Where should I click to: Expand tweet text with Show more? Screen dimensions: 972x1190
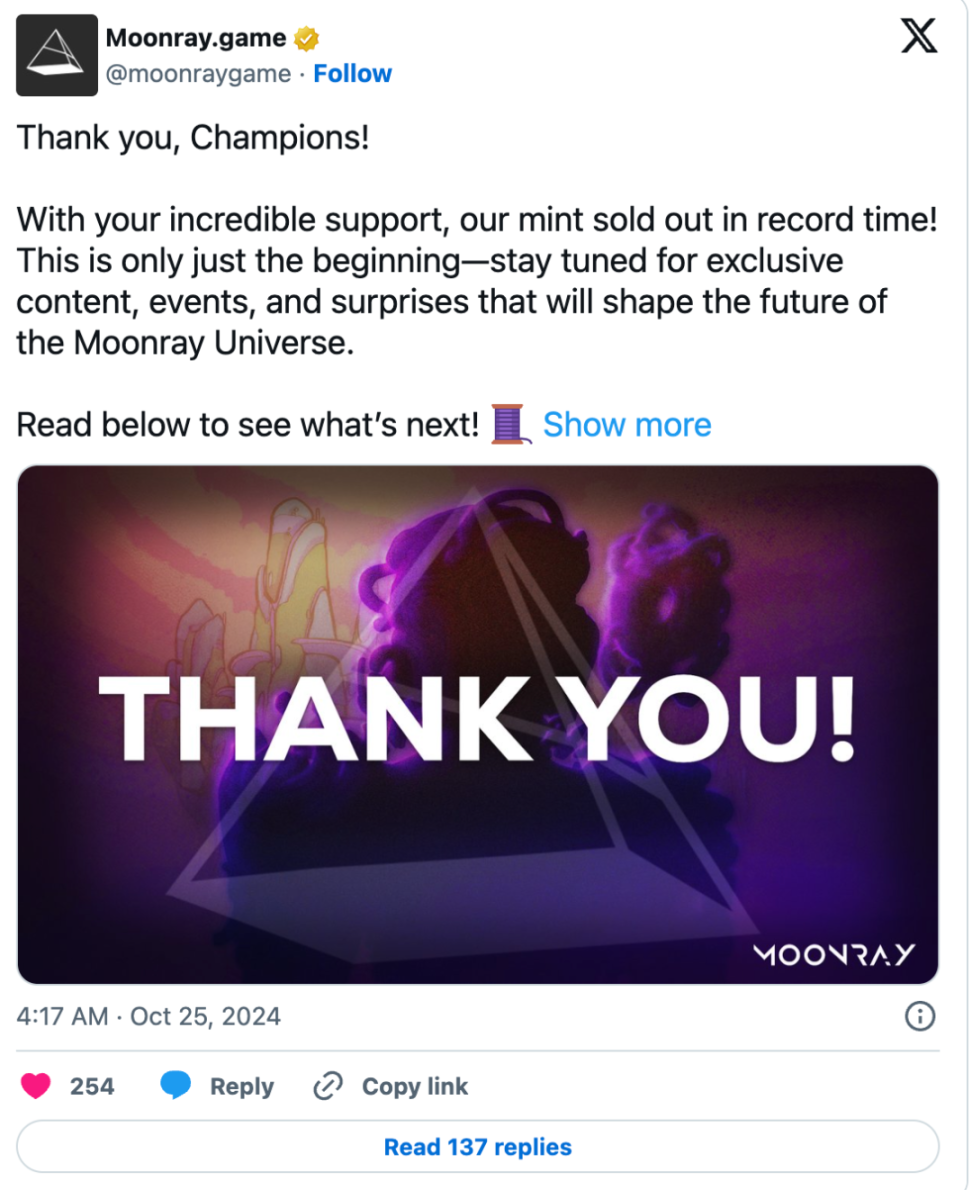[x=628, y=425]
